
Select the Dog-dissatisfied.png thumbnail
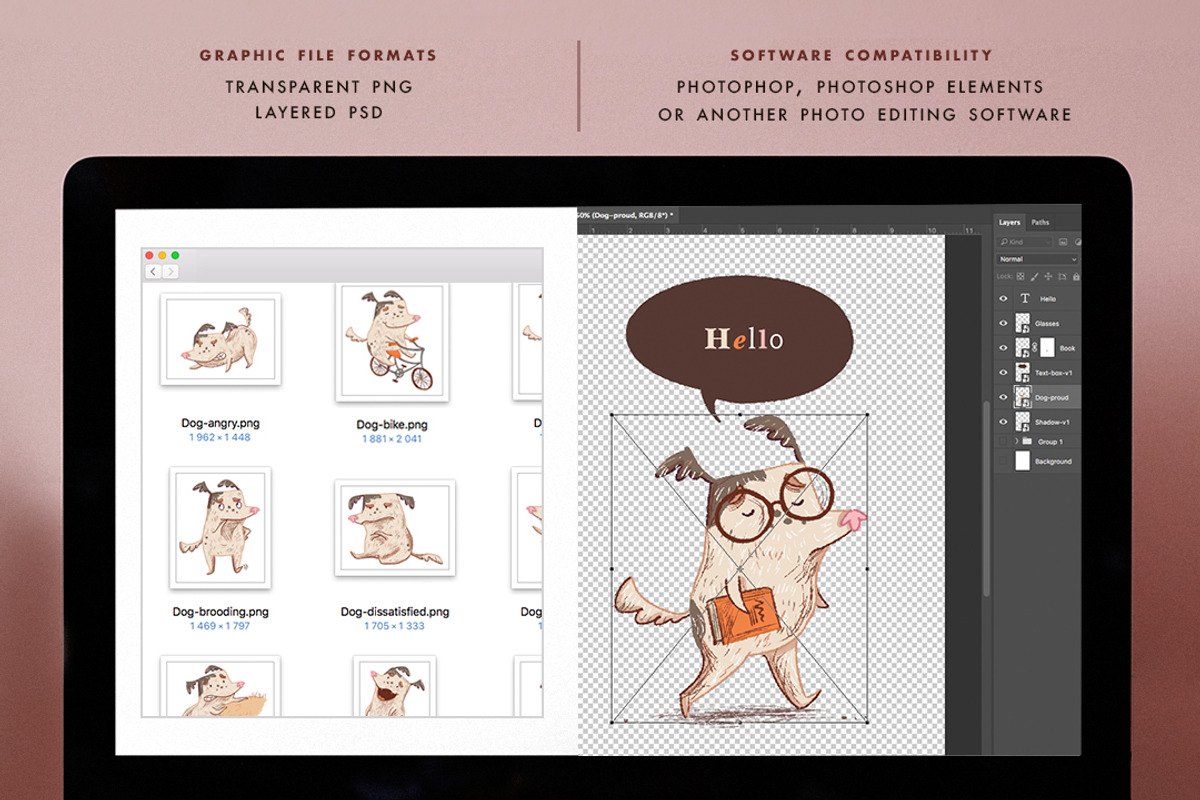point(394,527)
